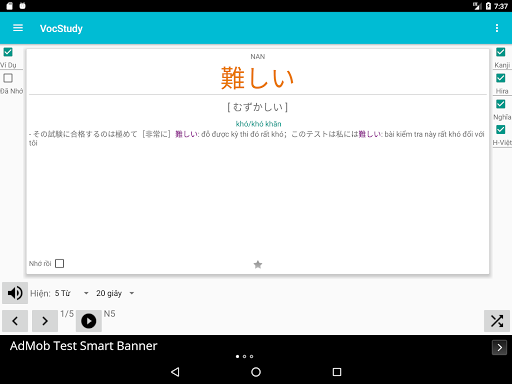Shuffle the word order
Image resolution: width=512 pixels, height=384 pixels.
(x=497, y=321)
